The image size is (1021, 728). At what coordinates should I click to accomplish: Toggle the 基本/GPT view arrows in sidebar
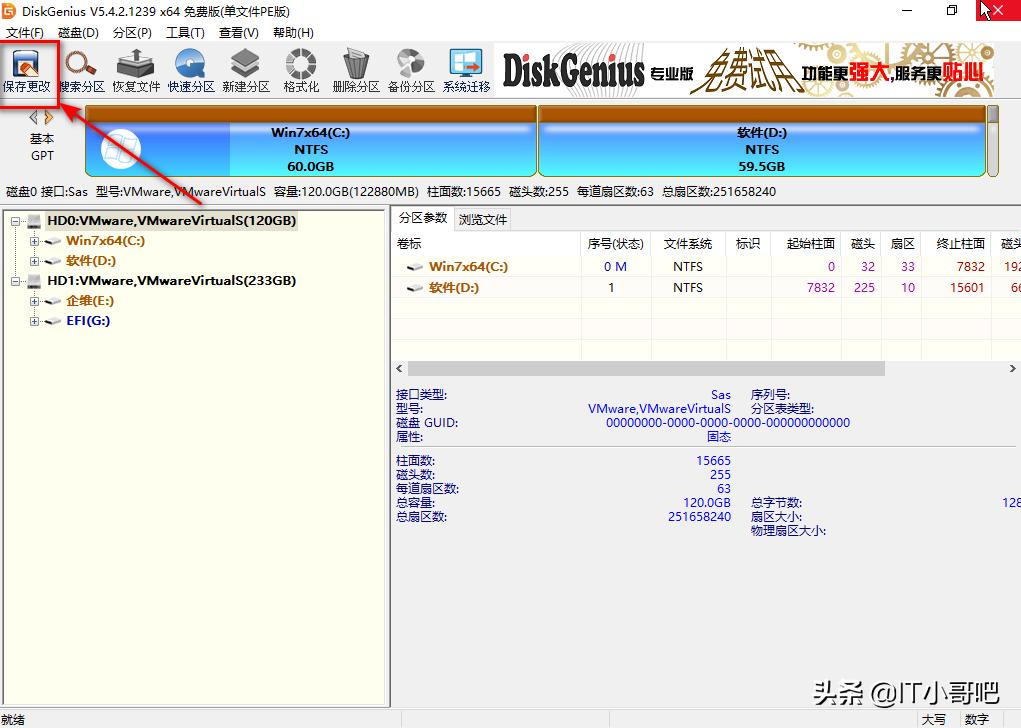tap(40, 117)
